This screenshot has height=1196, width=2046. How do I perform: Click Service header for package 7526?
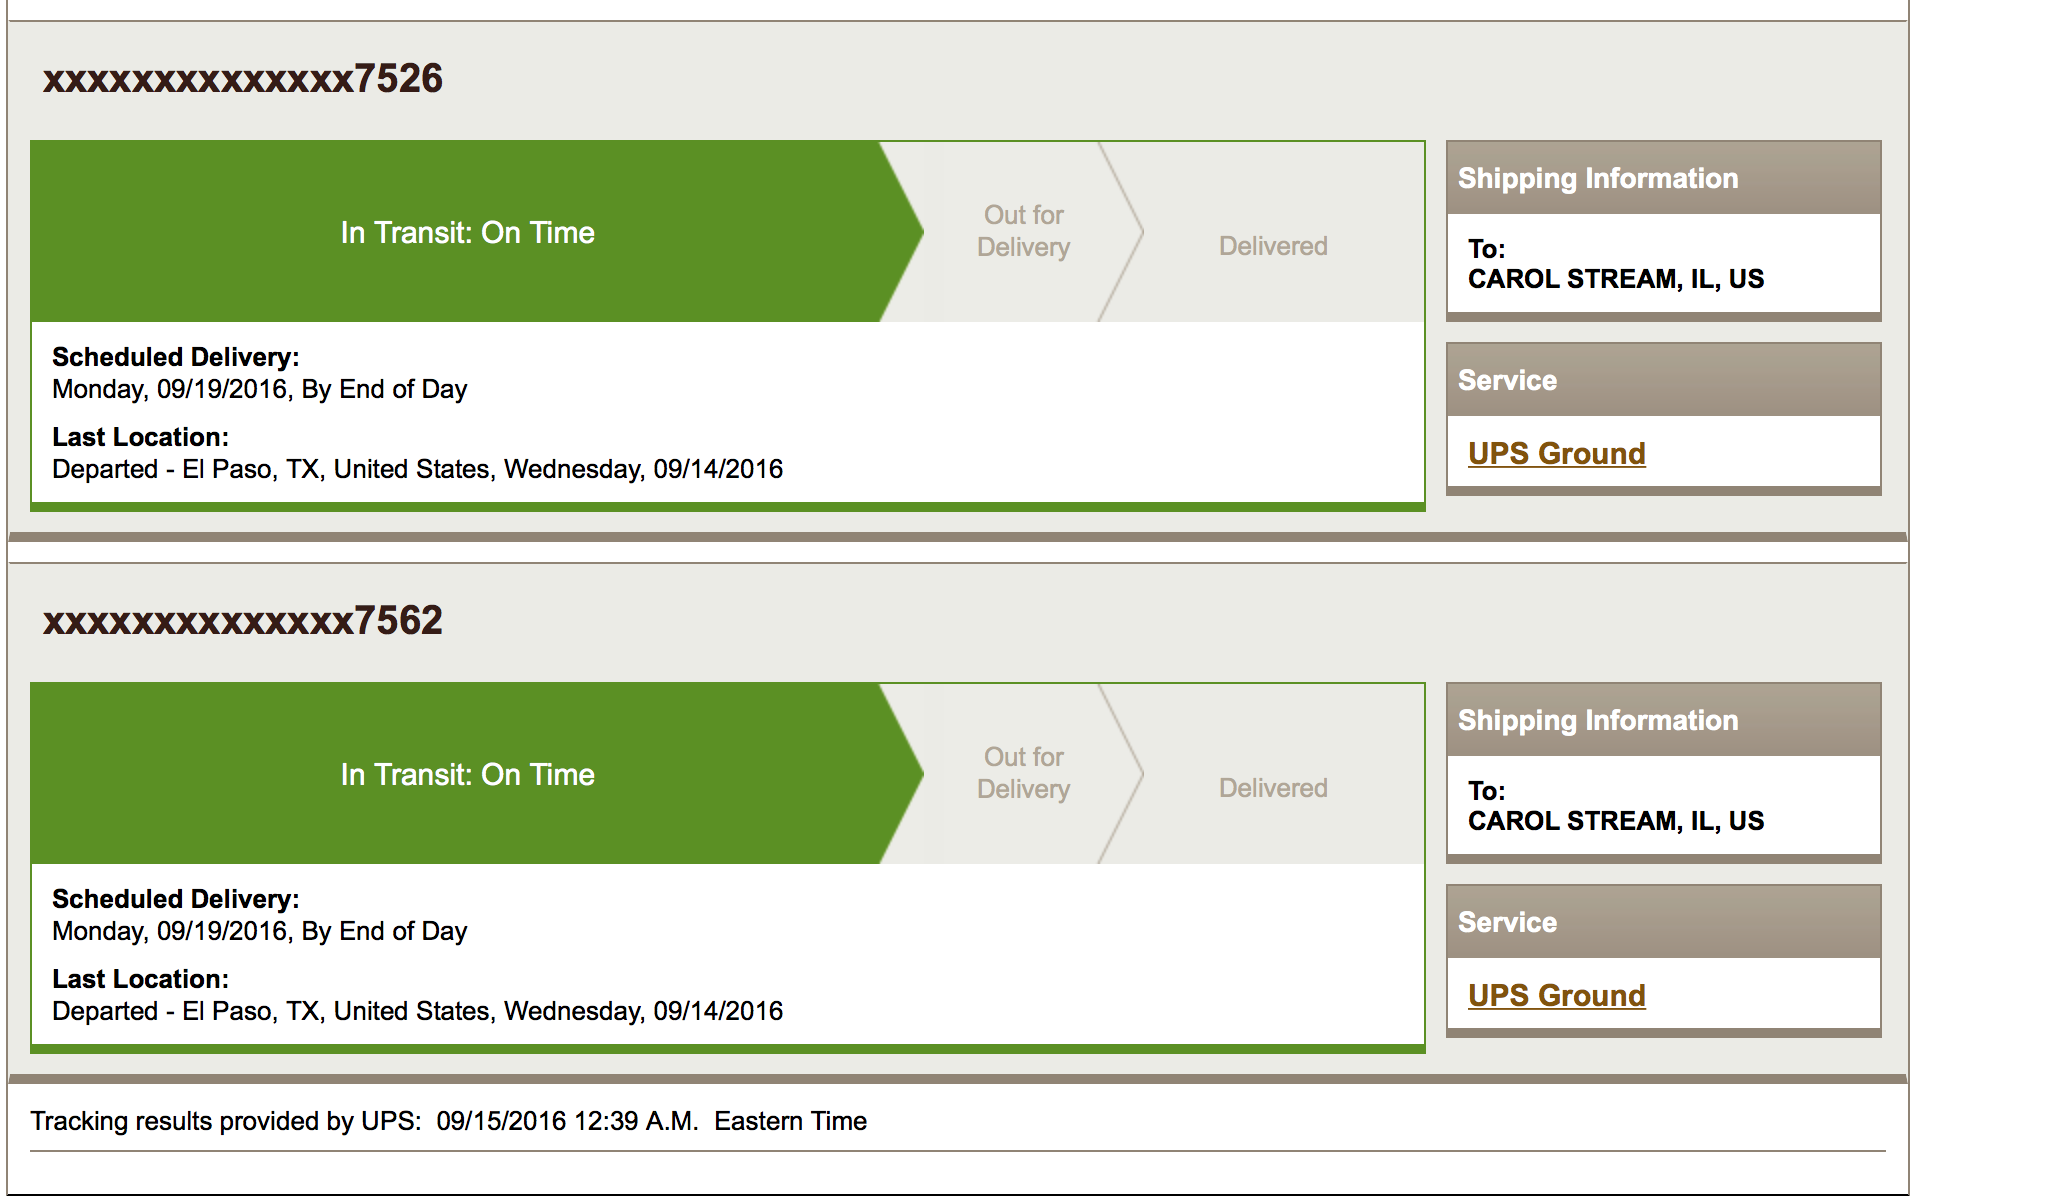1507,380
